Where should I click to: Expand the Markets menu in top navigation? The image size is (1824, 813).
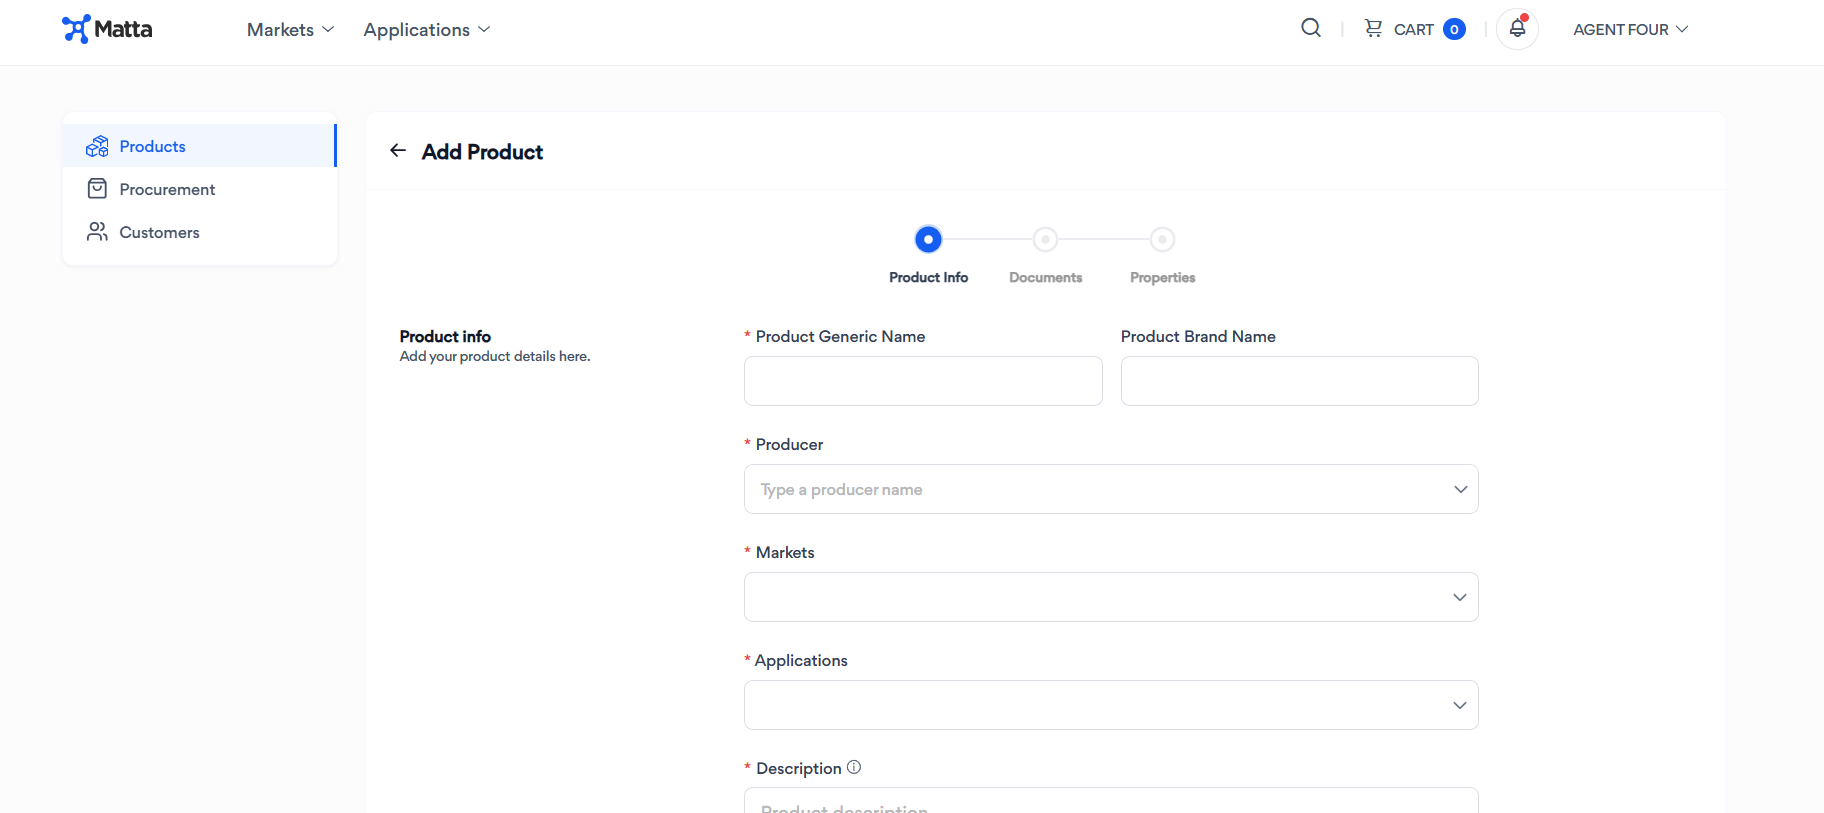[x=290, y=29]
